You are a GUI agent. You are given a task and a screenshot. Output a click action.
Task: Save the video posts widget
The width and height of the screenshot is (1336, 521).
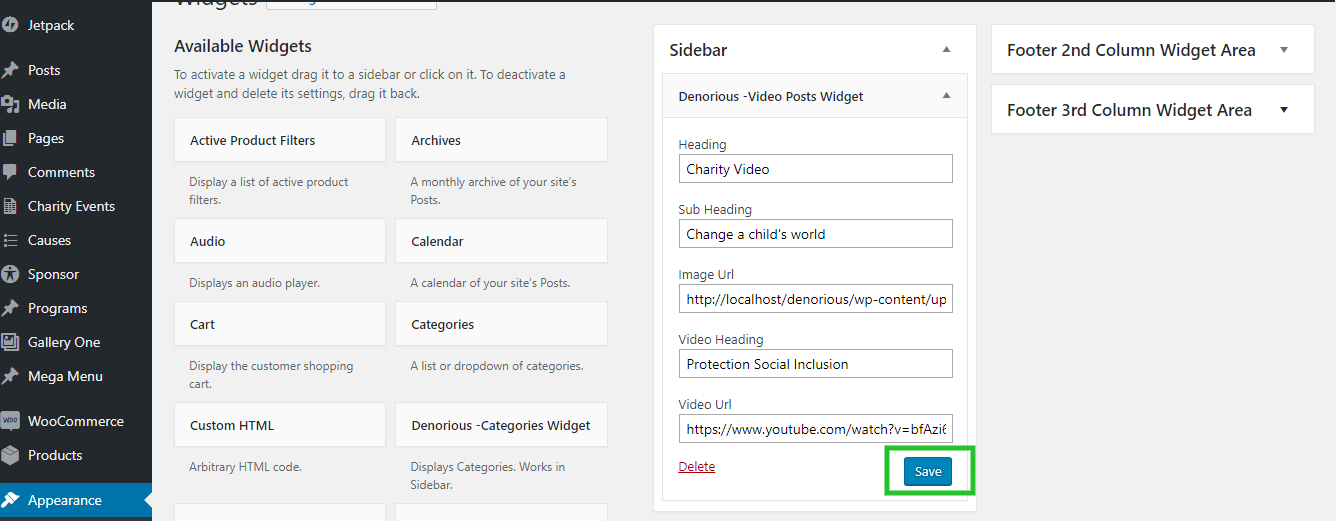(928, 472)
